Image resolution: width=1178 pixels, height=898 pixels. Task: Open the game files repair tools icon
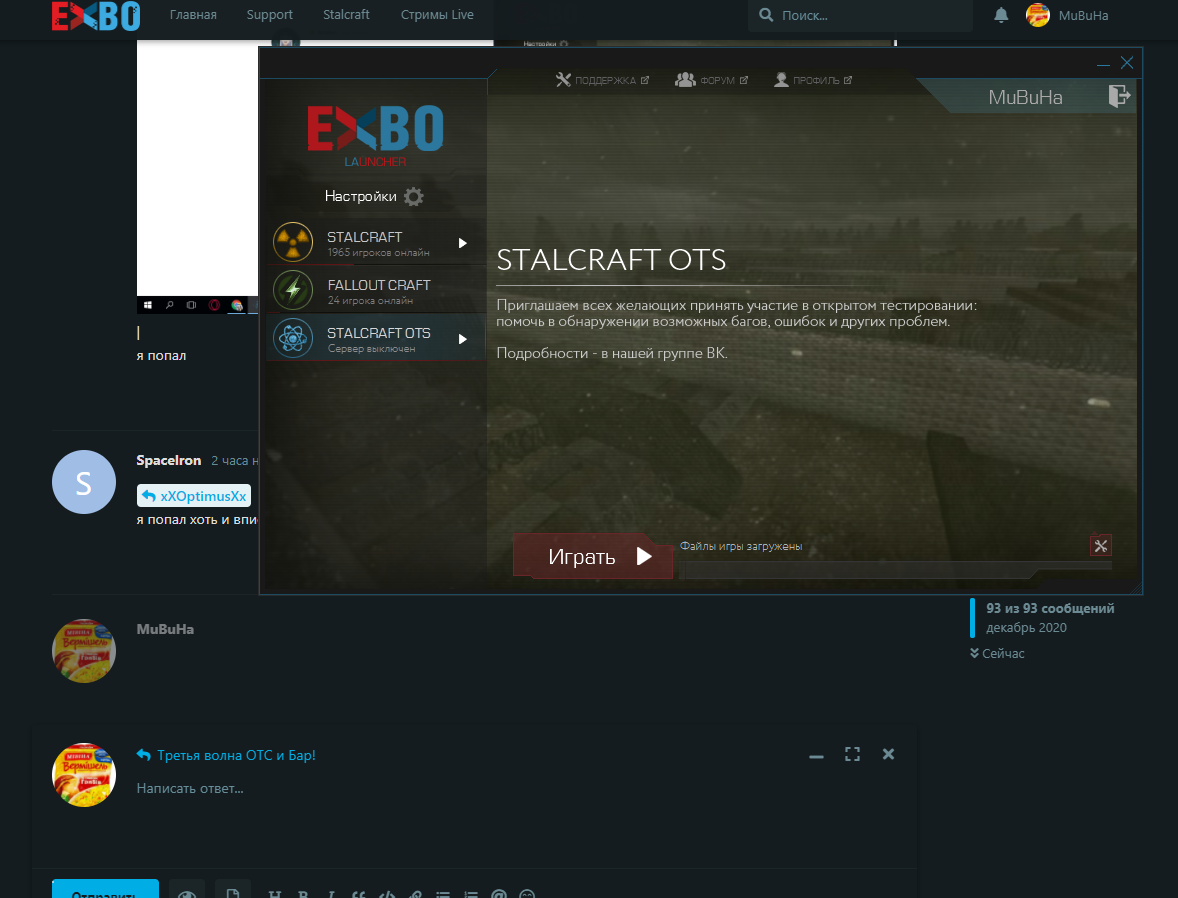coord(1101,546)
